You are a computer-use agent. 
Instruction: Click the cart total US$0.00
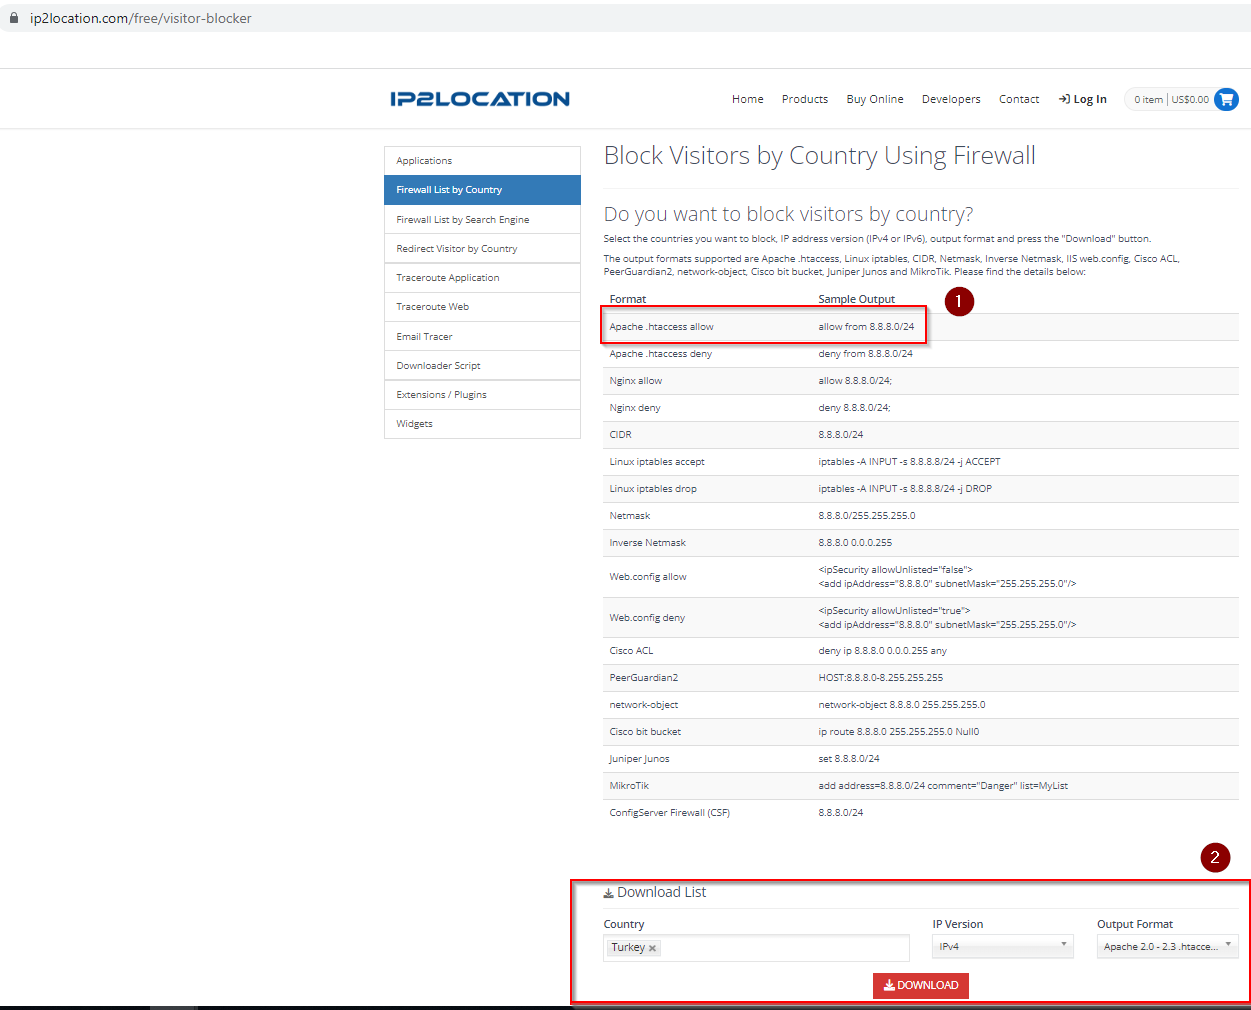(1190, 99)
